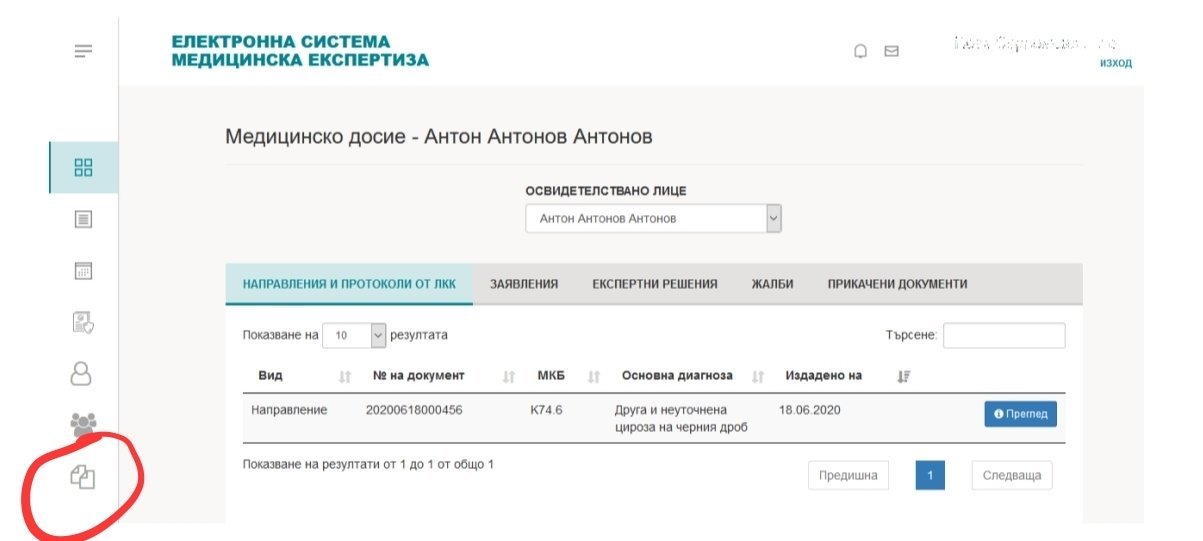Viewport: 1203px width, 541px height.
Task: Open the hamburger menu in sidebar
Action: pyautogui.click(x=84, y=51)
